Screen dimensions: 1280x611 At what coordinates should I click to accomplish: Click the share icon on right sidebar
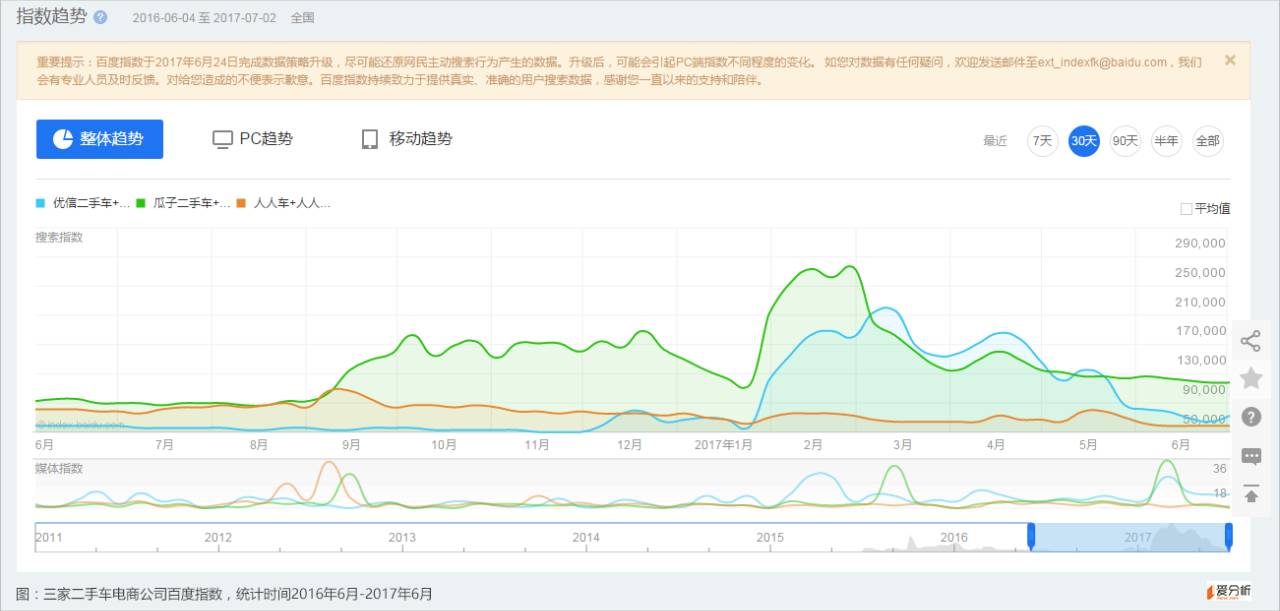1250,341
